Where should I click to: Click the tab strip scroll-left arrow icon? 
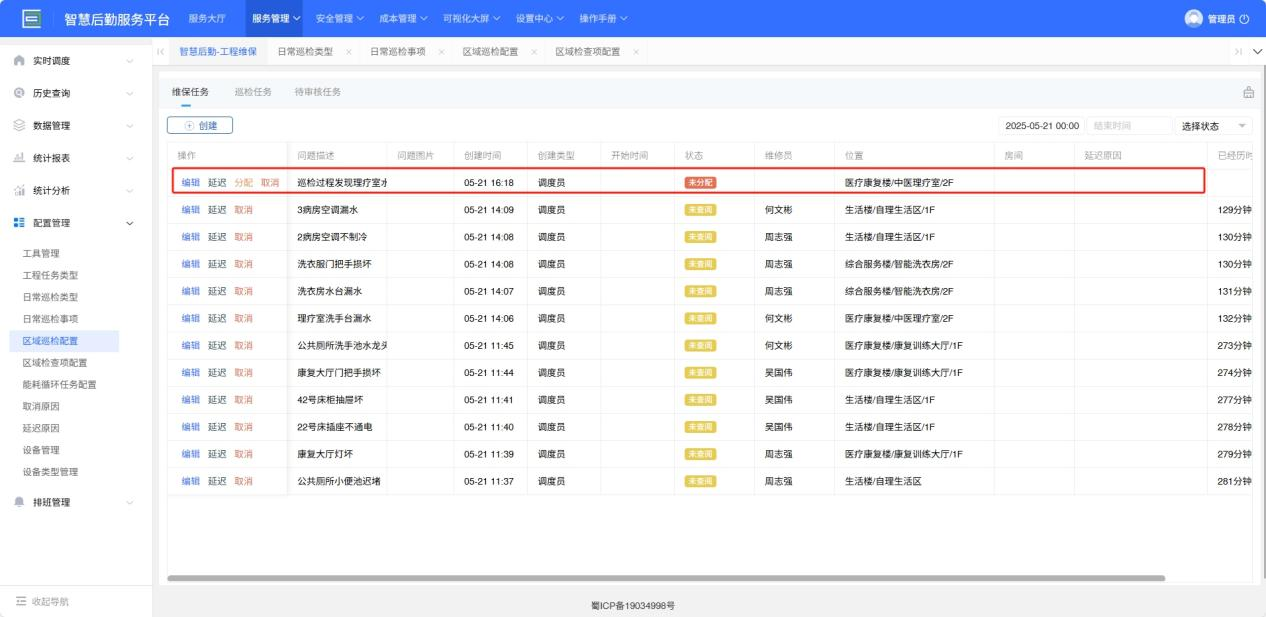click(x=162, y=51)
